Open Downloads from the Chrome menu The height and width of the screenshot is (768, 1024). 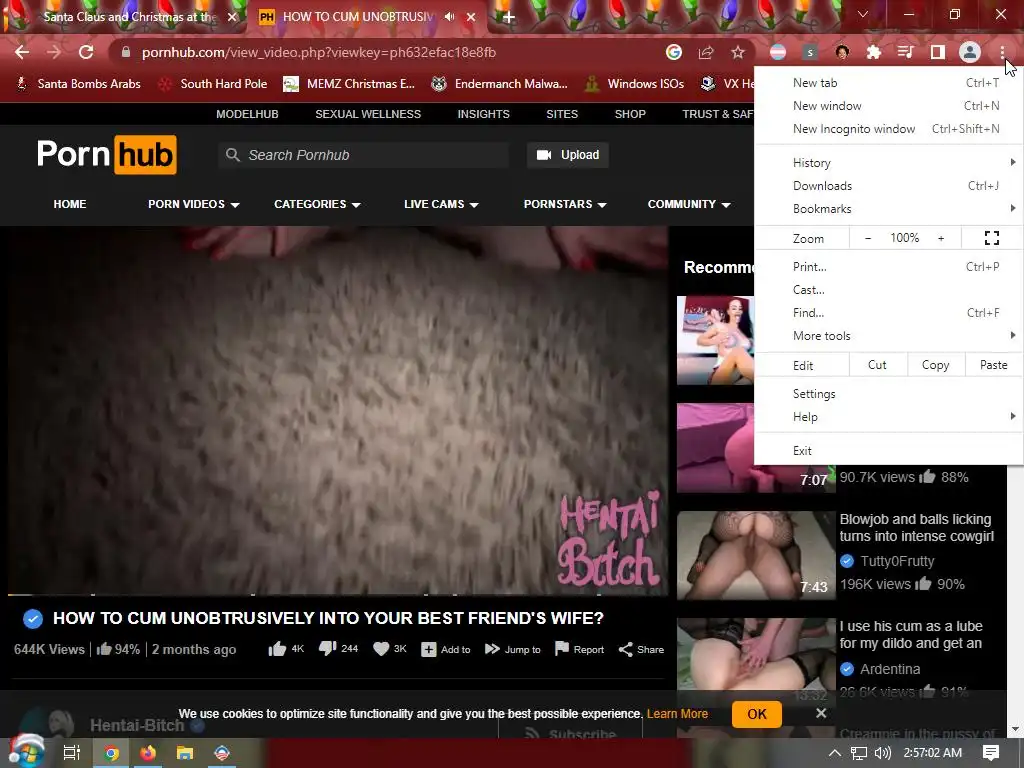coord(888,185)
